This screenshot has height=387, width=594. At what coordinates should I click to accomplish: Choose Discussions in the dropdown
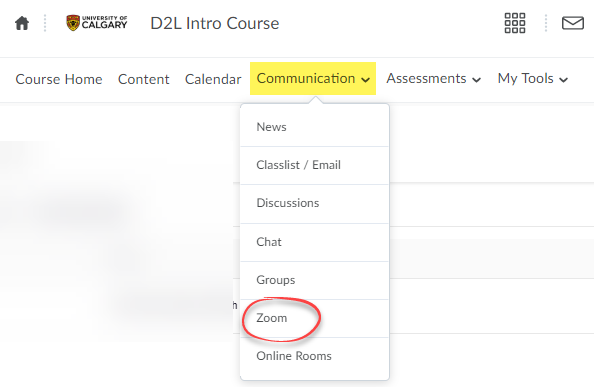click(314, 203)
